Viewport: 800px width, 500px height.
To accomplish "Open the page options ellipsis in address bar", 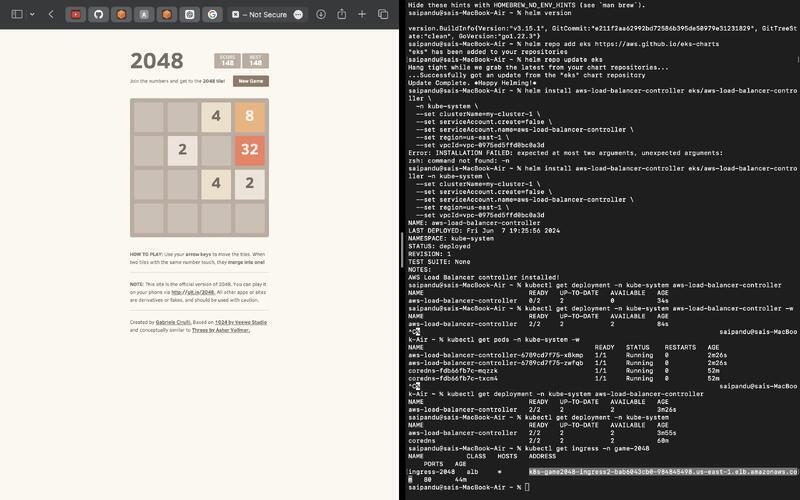I will tap(298, 14).
